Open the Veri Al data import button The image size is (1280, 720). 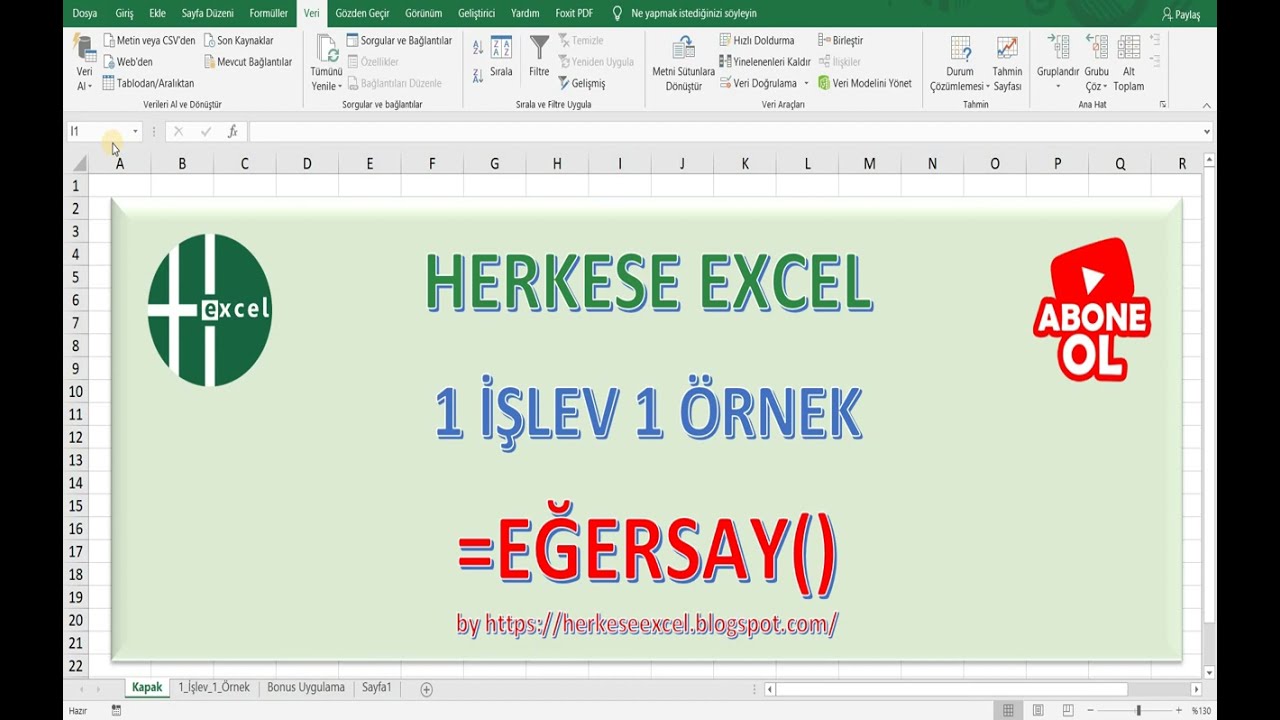(x=84, y=61)
